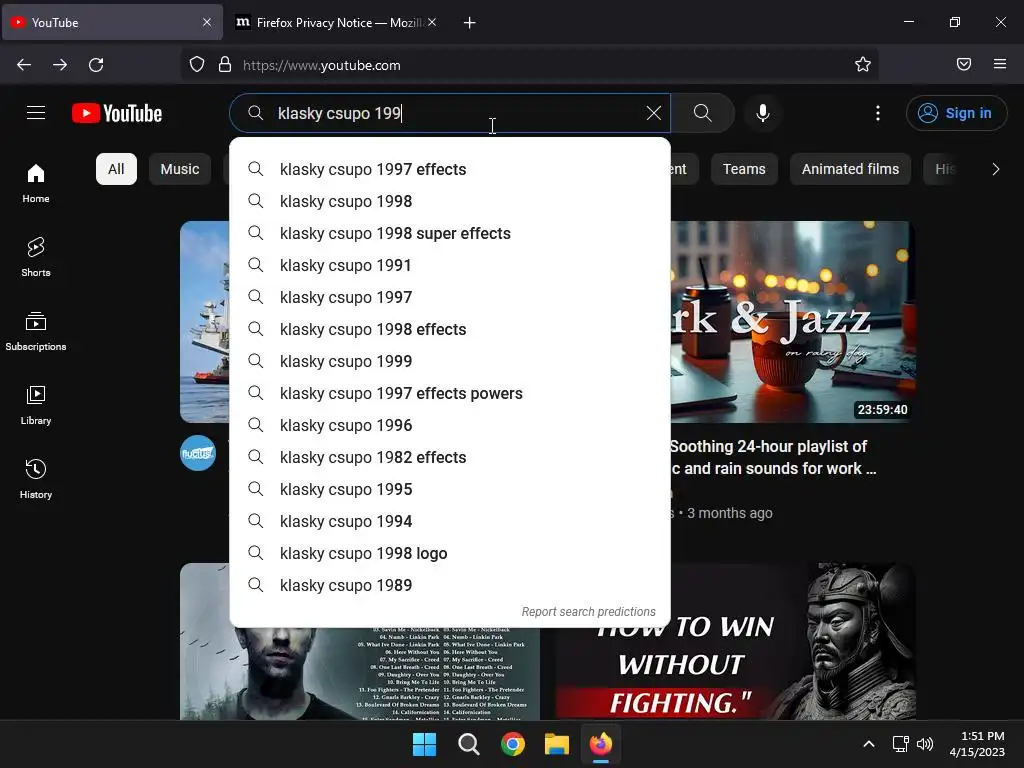Open taskbar Search

(x=468, y=744)
